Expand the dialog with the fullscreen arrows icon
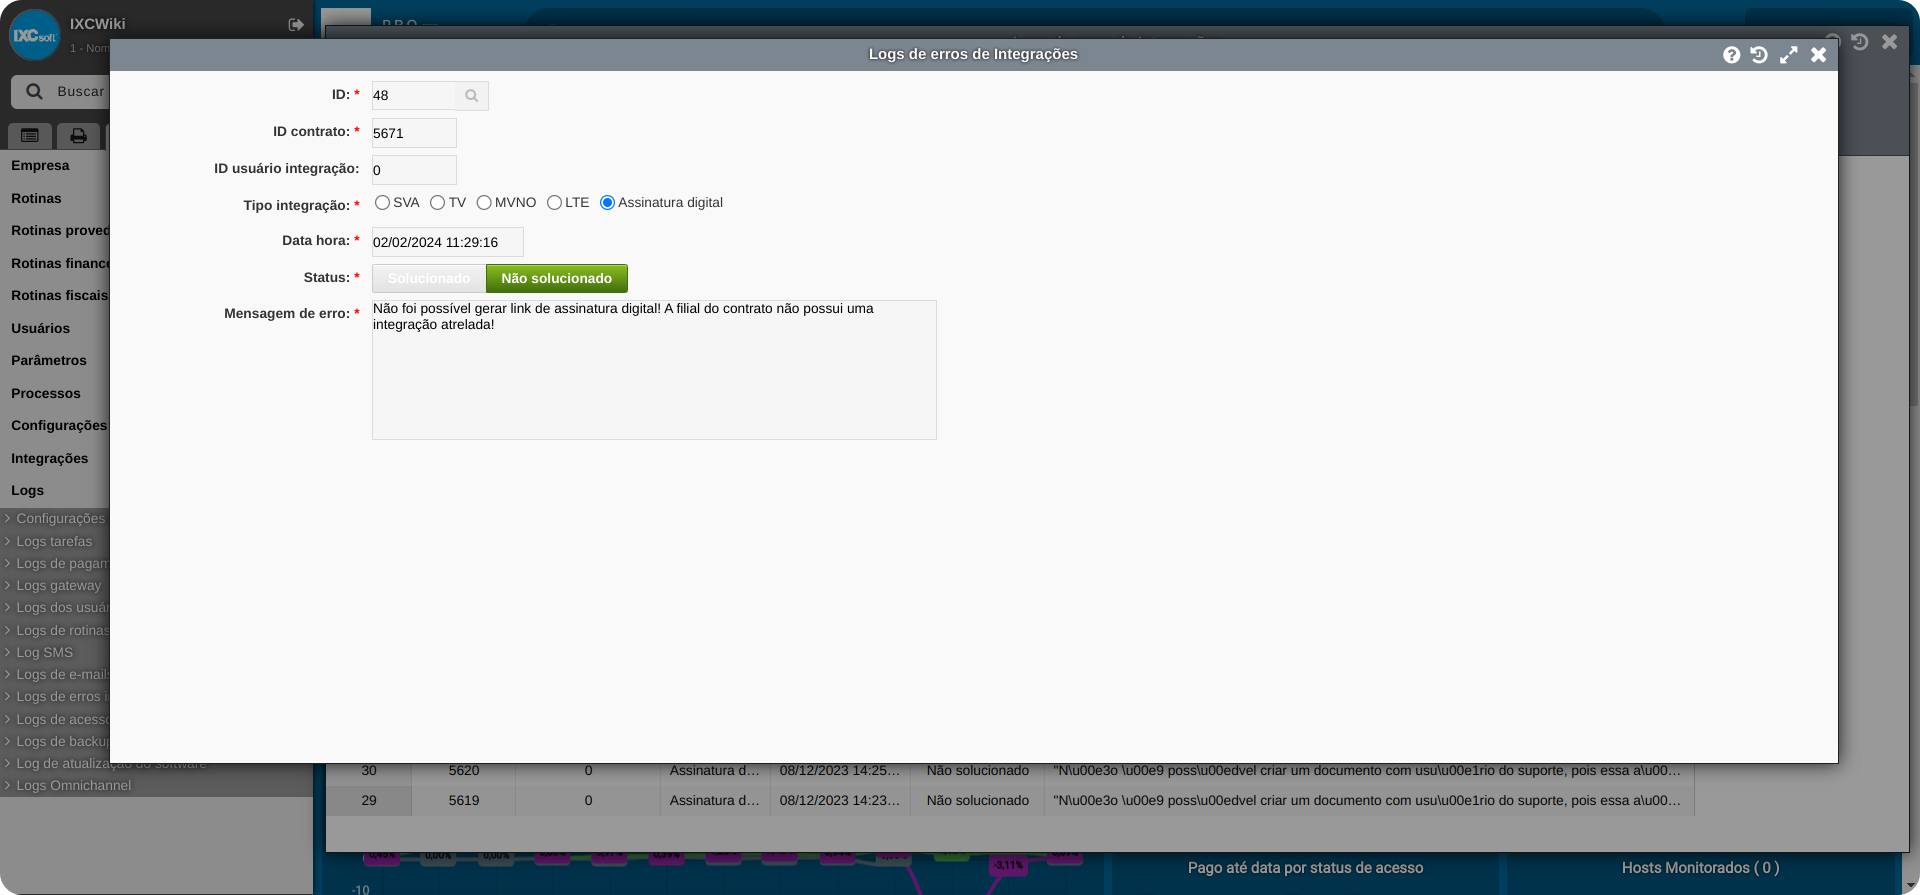Viewport: 1920px width, 895px height. tap(1789, 55)
